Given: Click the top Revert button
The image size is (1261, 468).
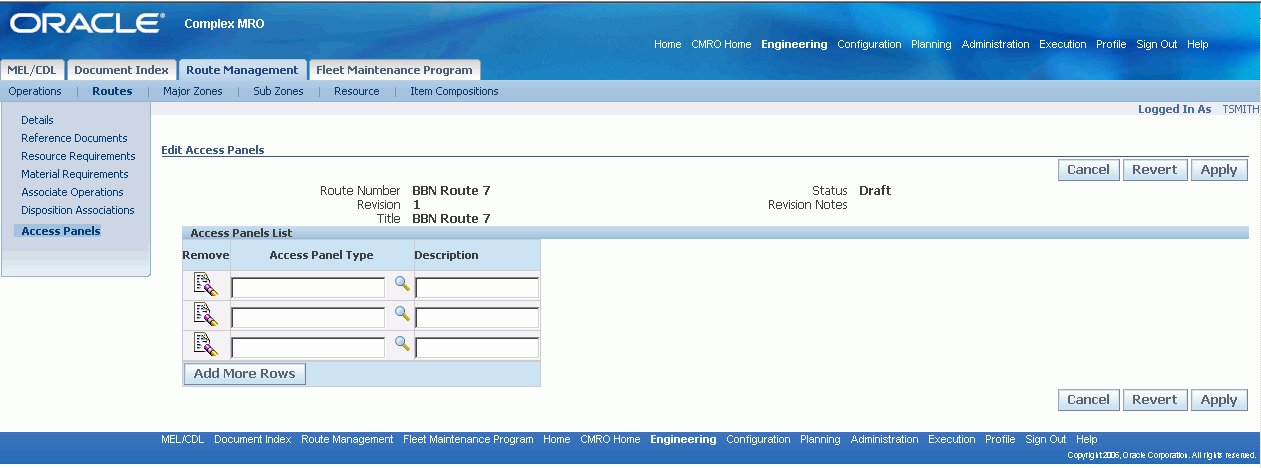Looking at the screenshot, I should point(1155,169).
